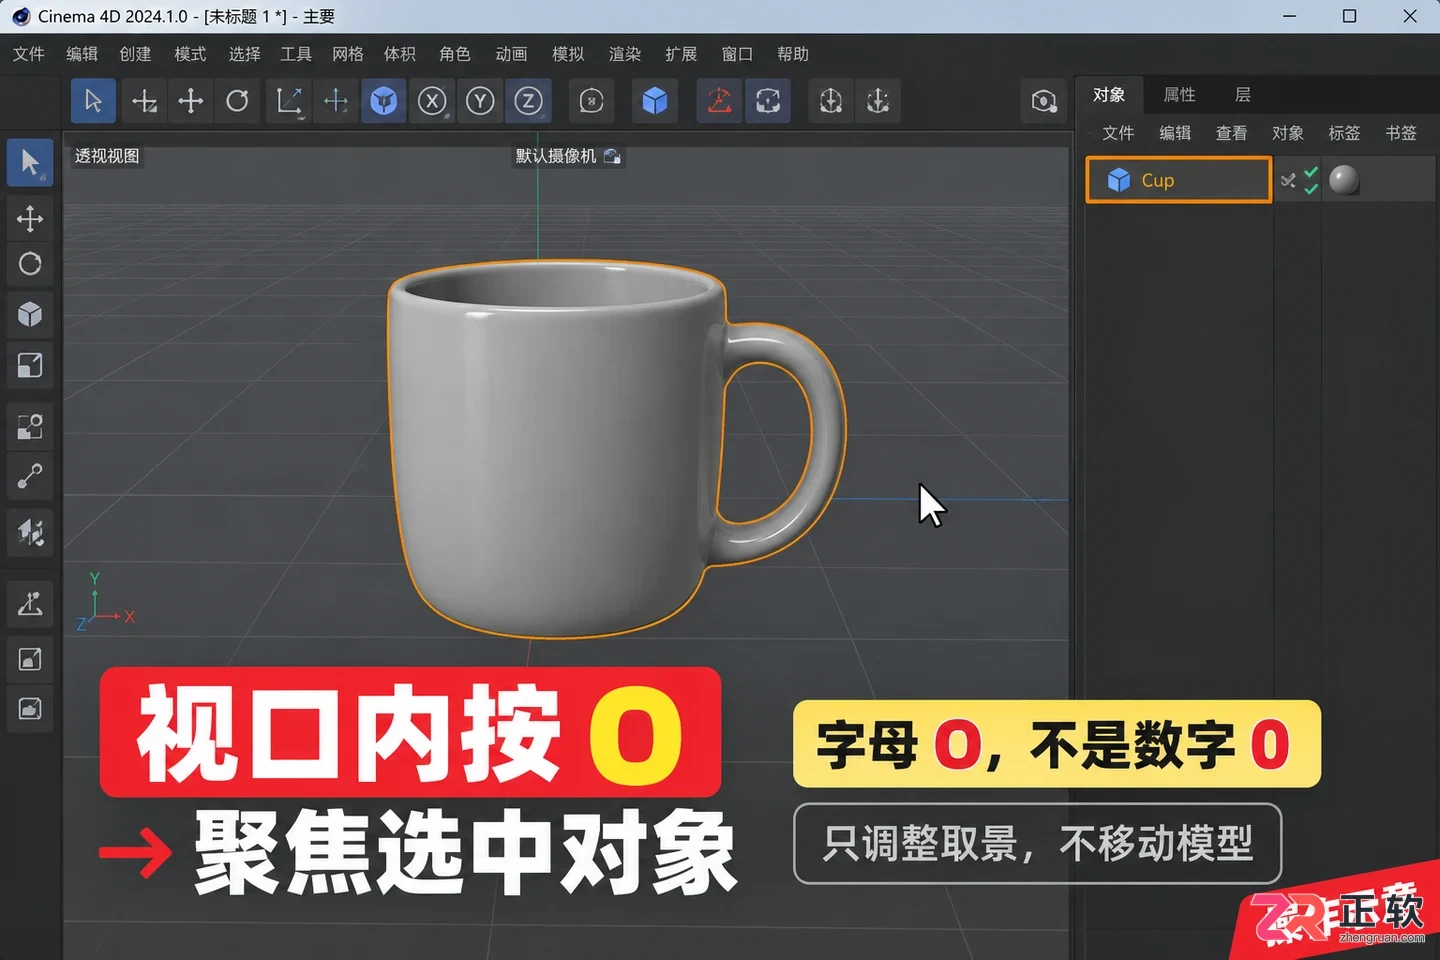
Task: Activate the Rotate tool in top toolbar
Action: click(x=237, y=101)
